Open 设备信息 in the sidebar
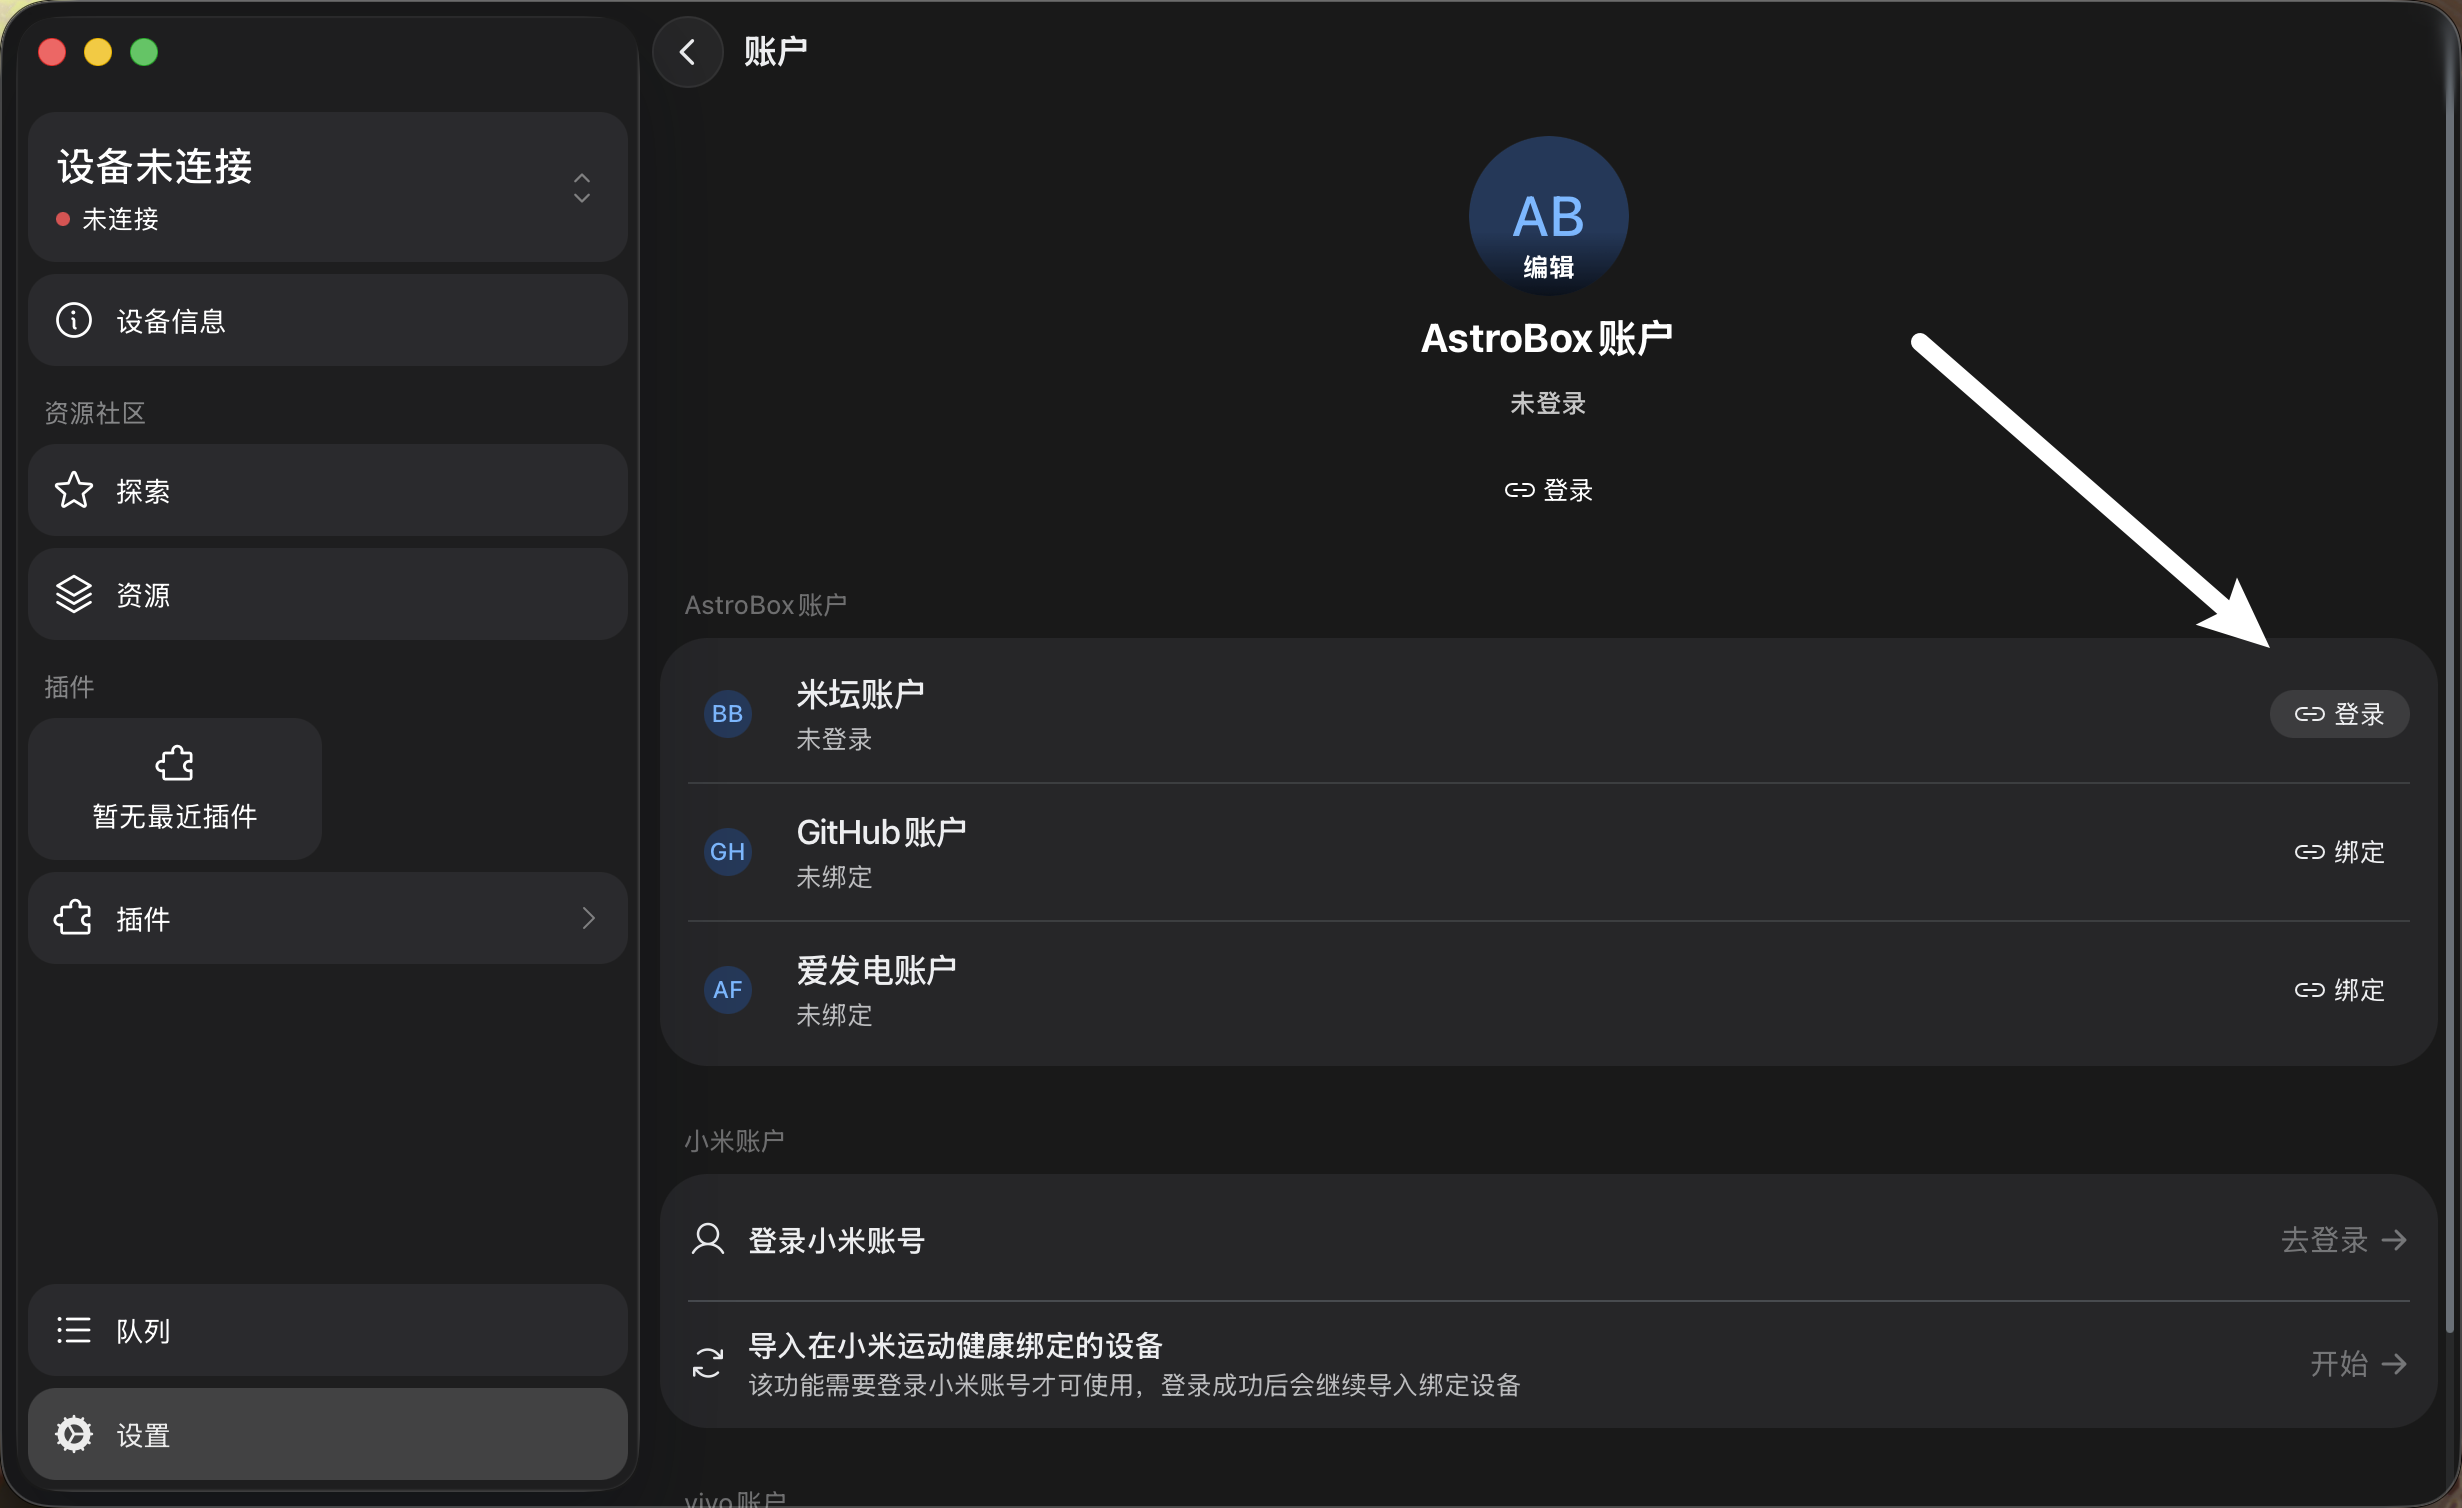Viewport: 2462px width, 1508px height. pos(328,320)
